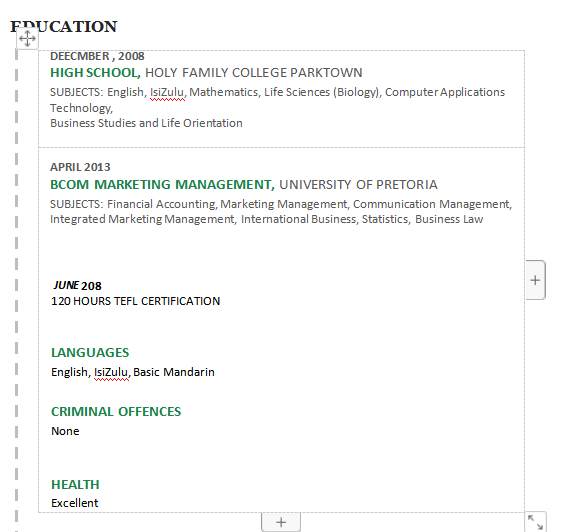Click the table resize corner handle
571x532 pixels.
[x=535, y=522]
